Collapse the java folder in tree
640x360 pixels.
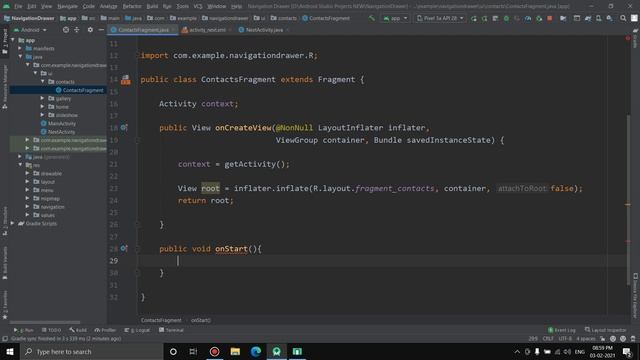(20, 57)
